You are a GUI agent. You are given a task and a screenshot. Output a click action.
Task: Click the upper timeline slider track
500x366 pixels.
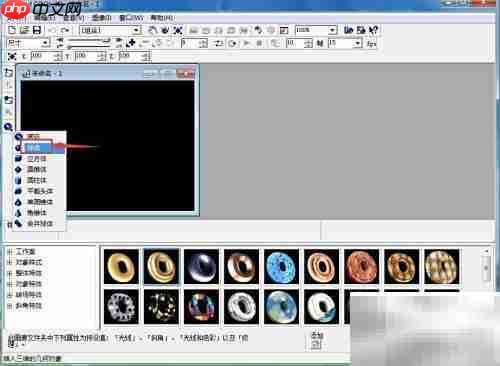pyautogui.click(x=89, y=40)
